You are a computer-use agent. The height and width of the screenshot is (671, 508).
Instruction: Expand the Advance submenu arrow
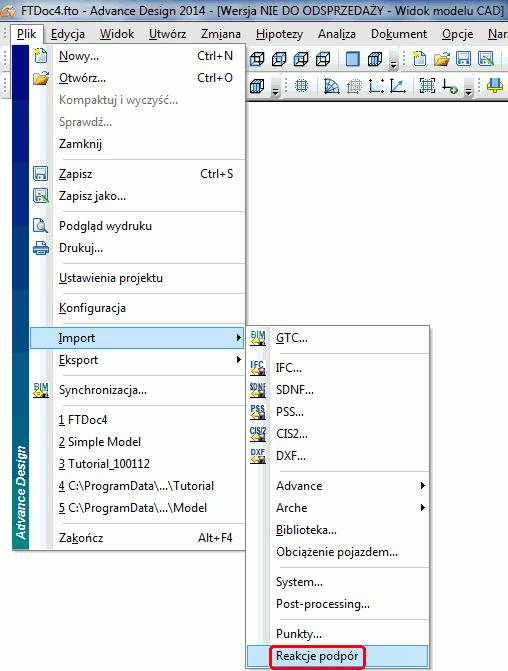(x=422, y=485)
